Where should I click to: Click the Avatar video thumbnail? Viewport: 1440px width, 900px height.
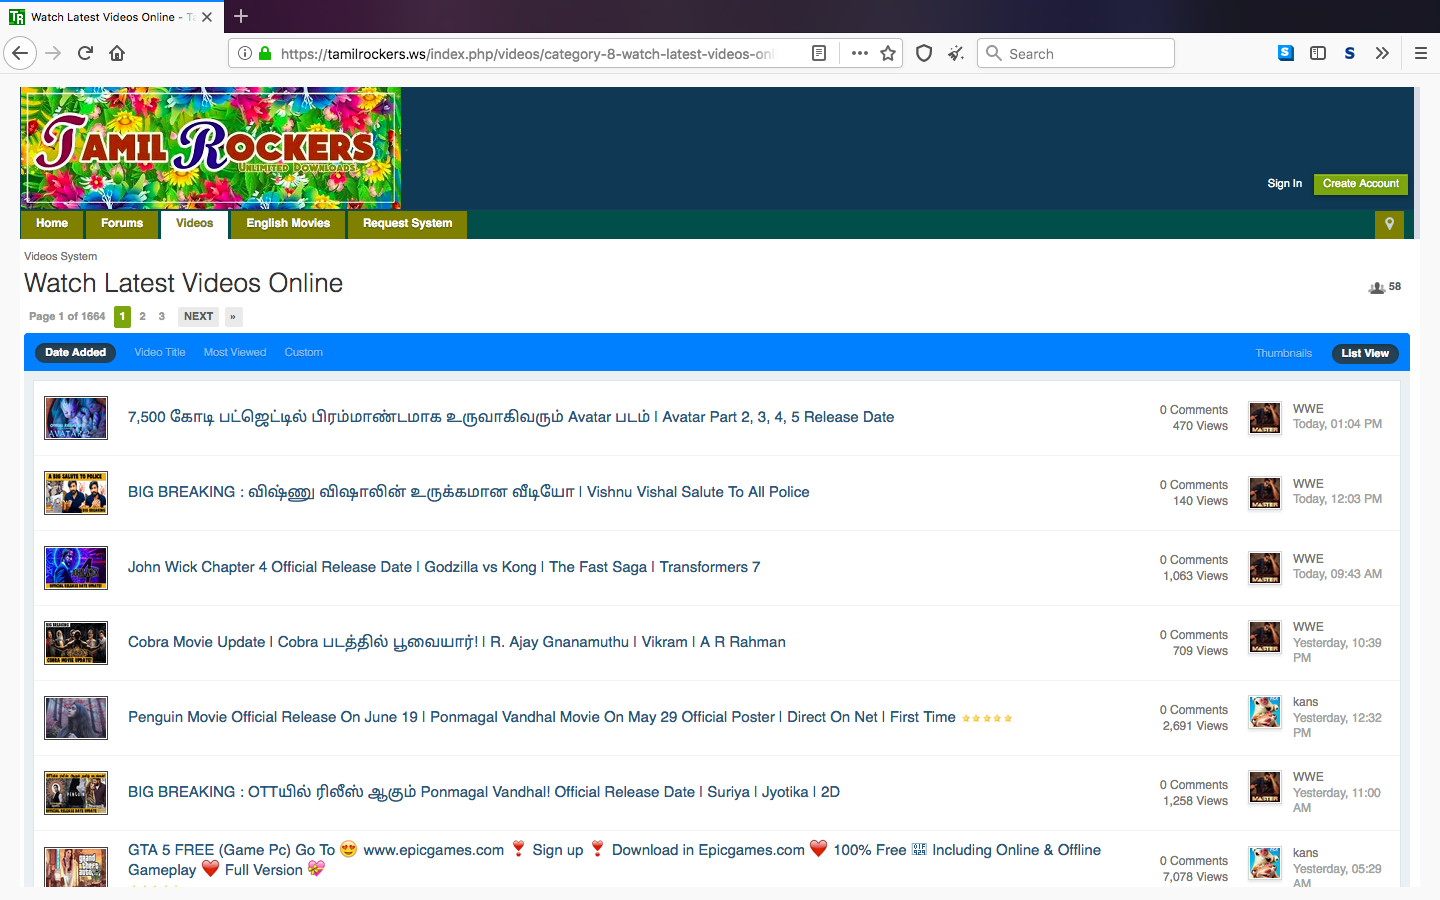click(76, 418)
